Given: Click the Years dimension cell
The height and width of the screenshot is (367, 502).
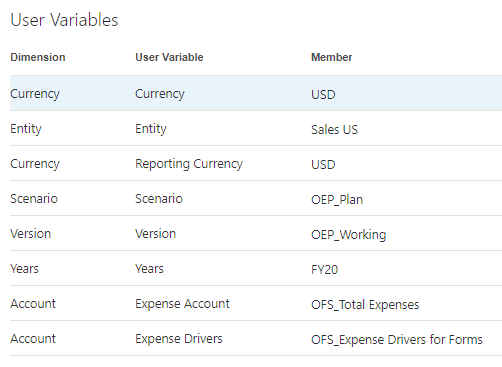Looking at the screenshot, I should click(x=24, y=269).
